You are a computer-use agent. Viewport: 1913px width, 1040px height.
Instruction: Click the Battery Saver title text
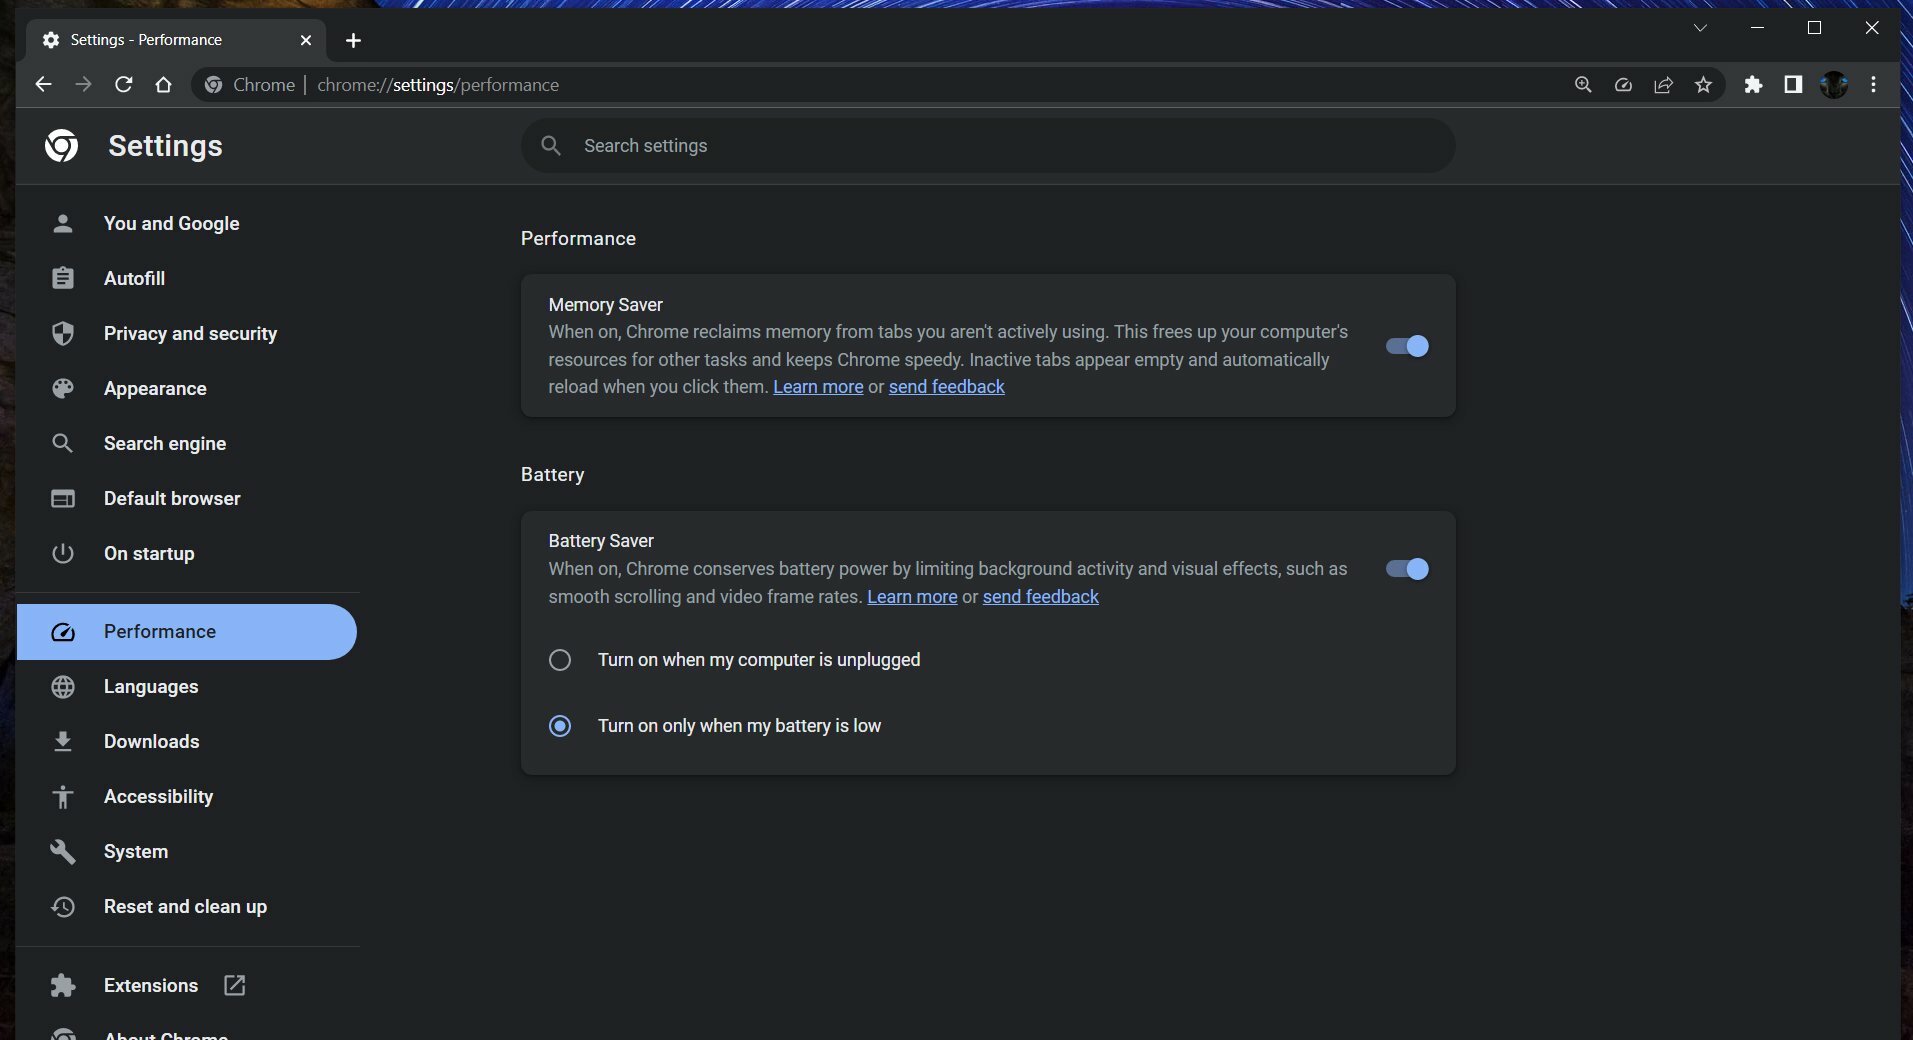[601, 541]
